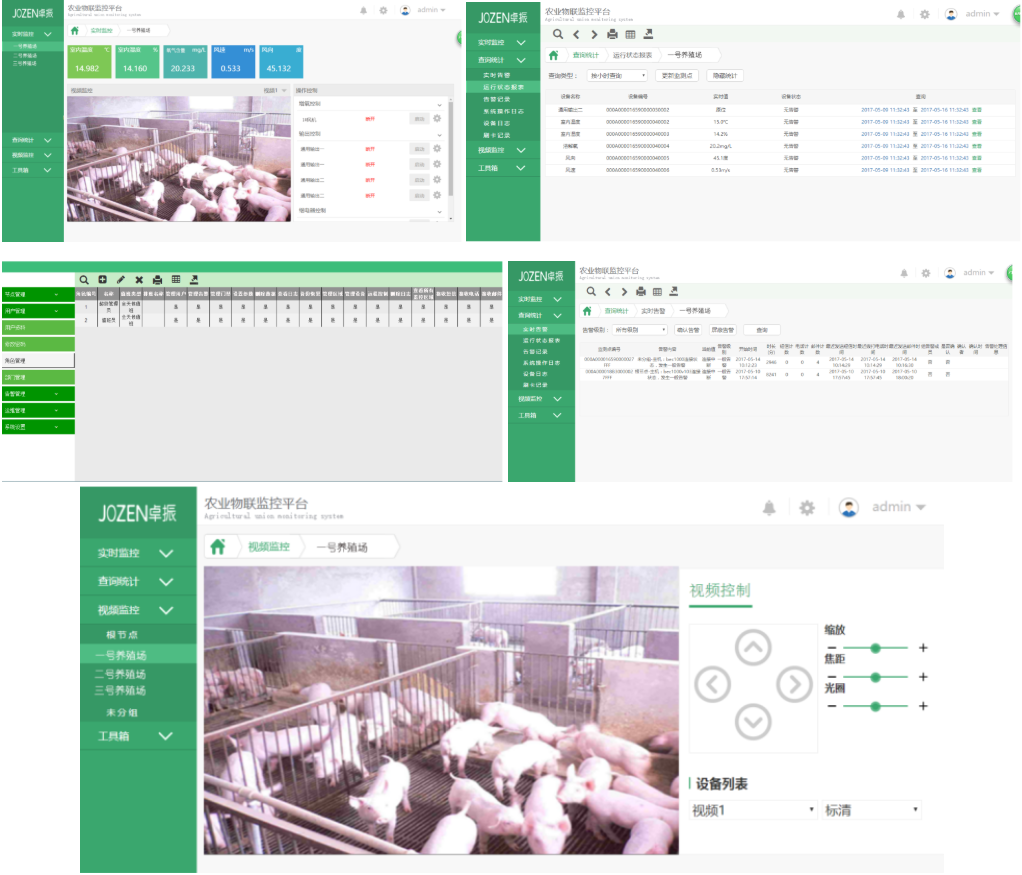
Task: Click the pencil edit icon in the table toolbar
Action: [121, 280]
